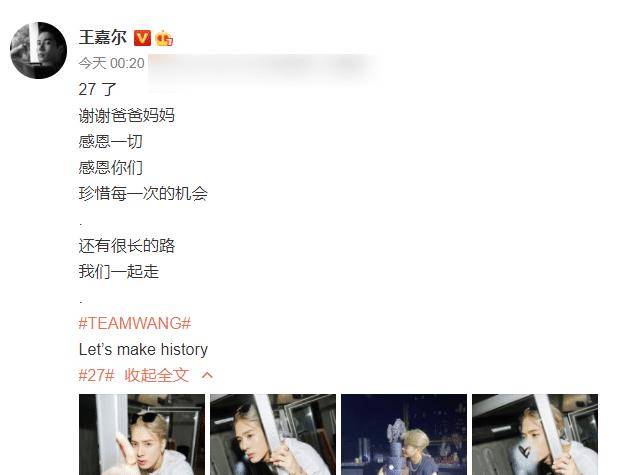This screenshot has width=632, height=475.
Task: Open the second photo thumbnail
Action: click(x=273, y=434)
